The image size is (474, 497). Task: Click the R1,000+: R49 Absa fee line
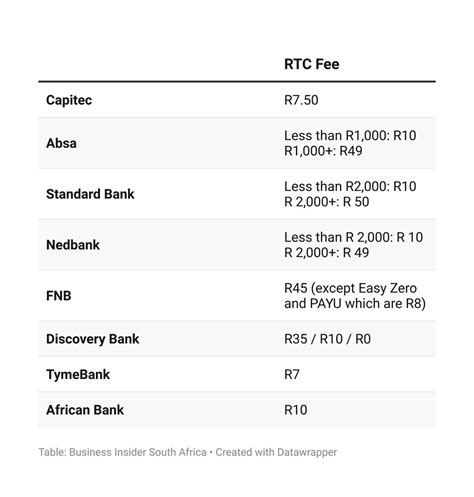pos(323,151)
